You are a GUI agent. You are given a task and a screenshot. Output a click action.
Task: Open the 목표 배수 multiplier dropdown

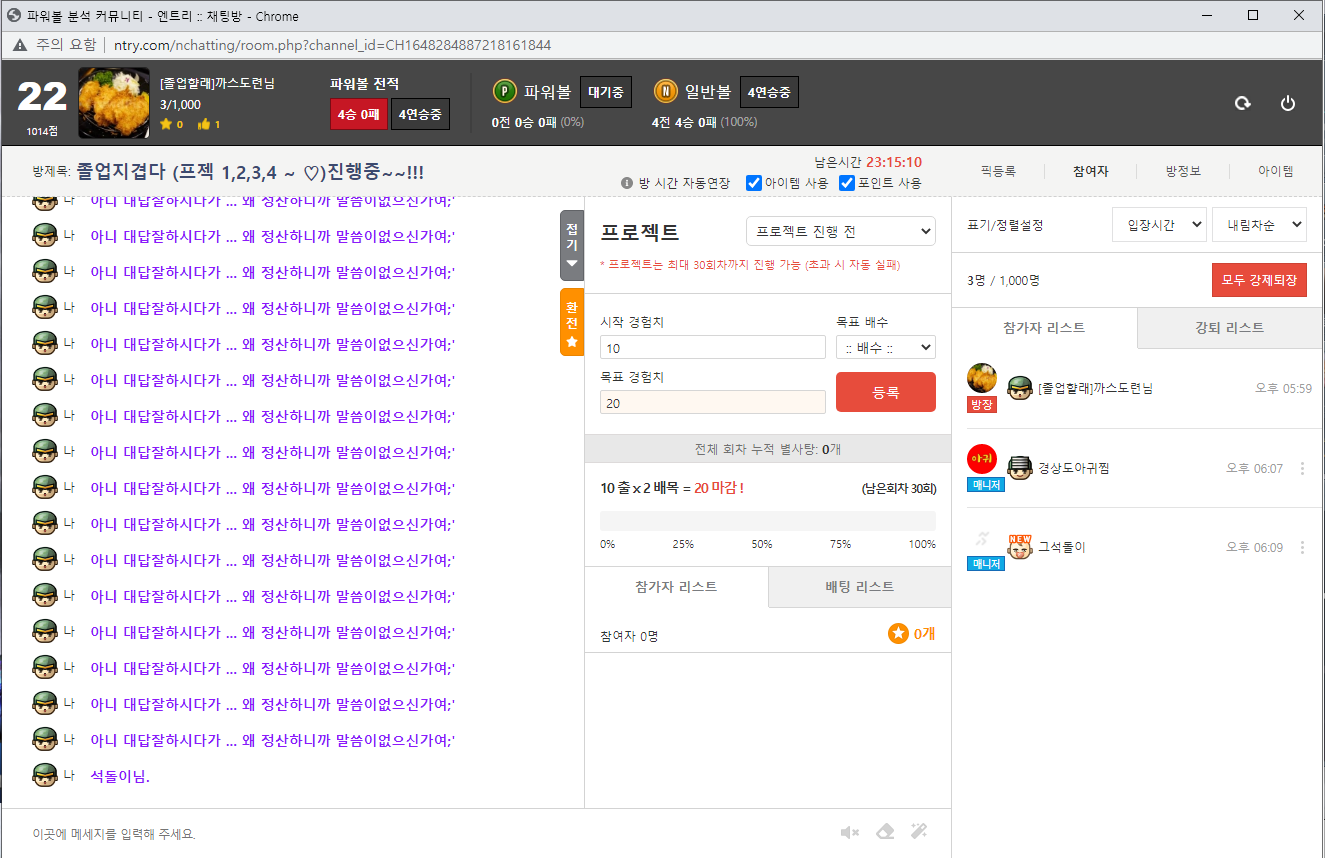click(x=885, y=347)
